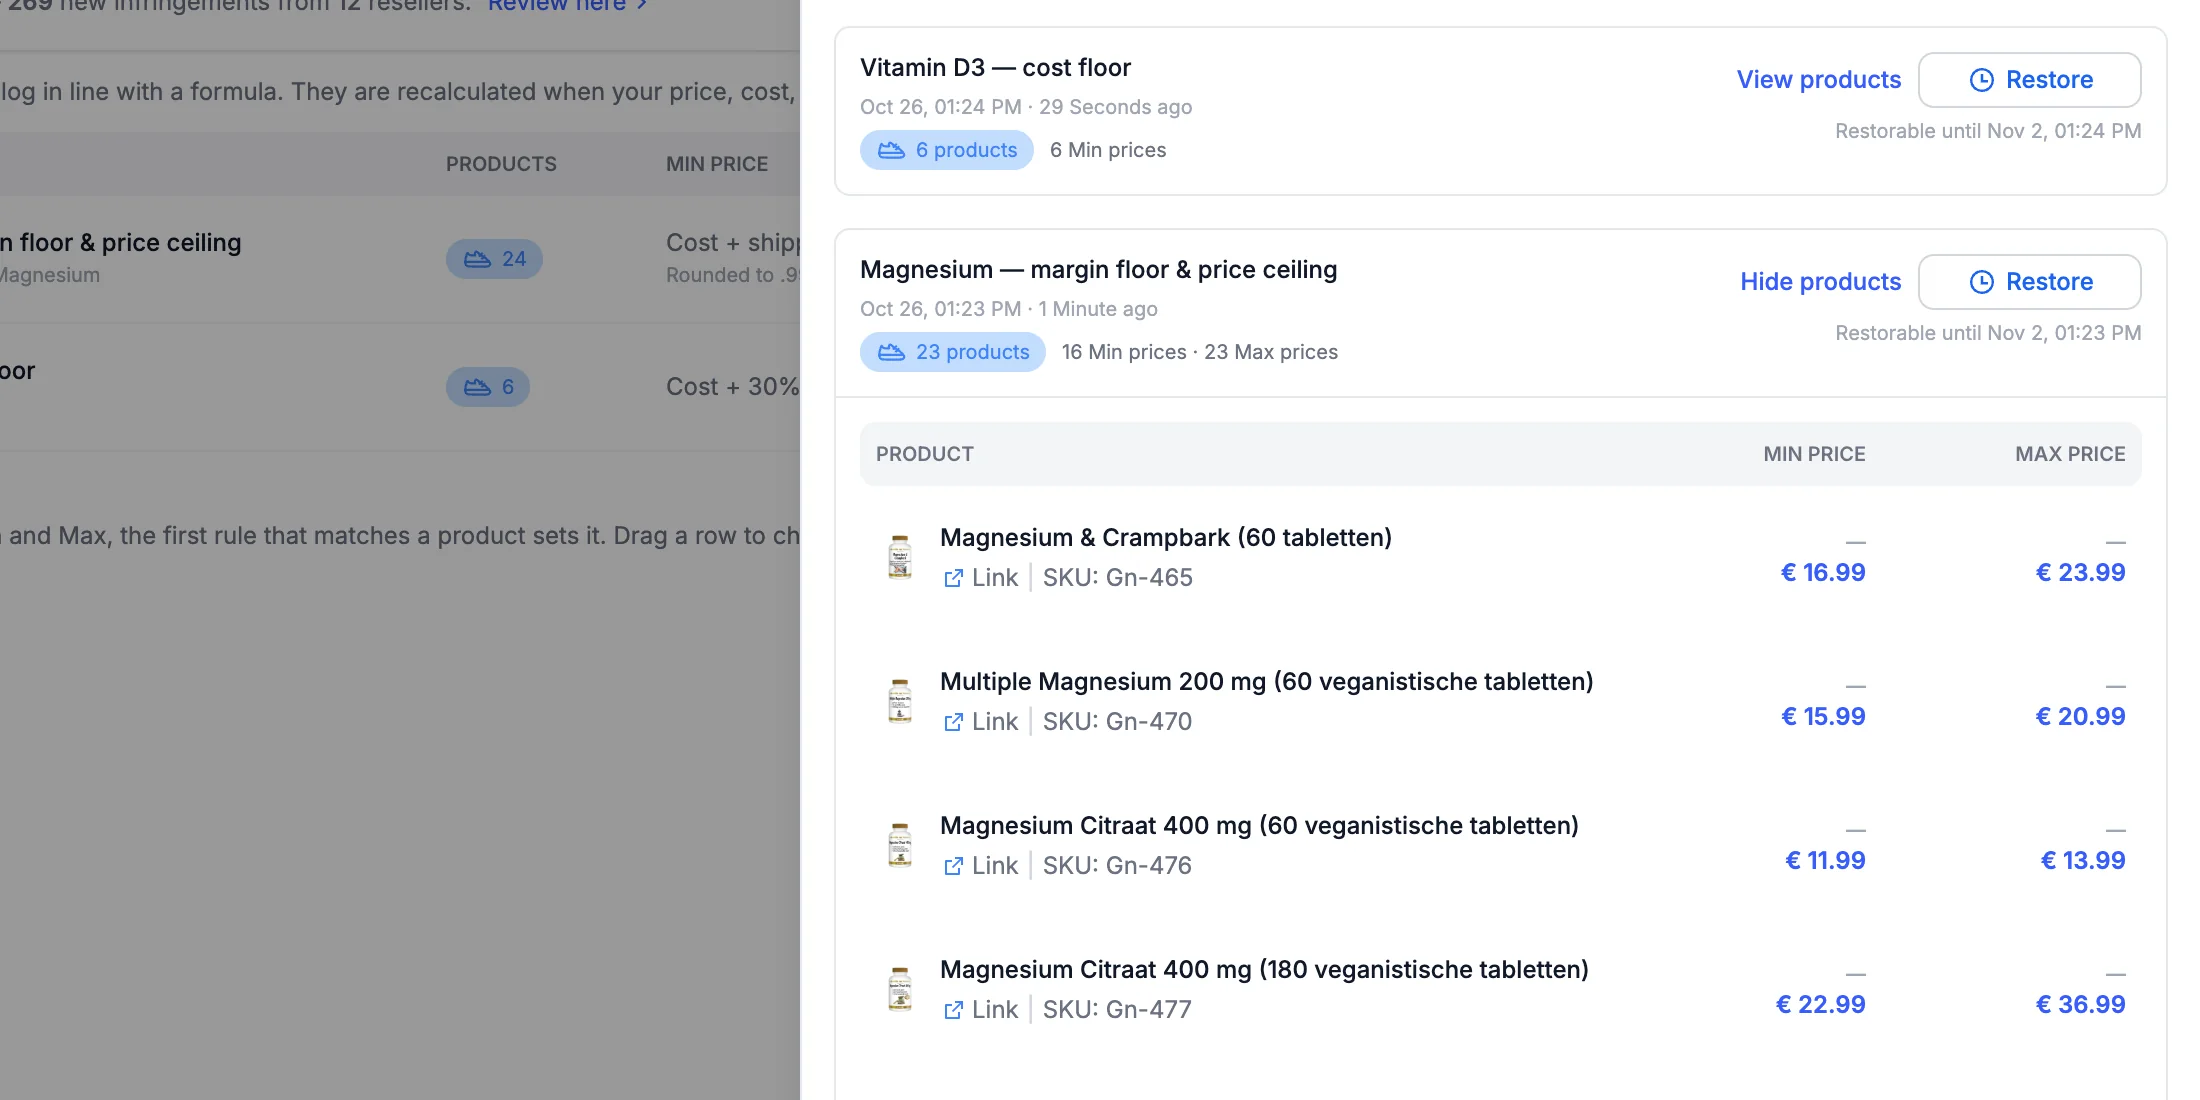The height and width of the screenshot is (1100, 2200).
Task: Click the clock icon in Magnesium Restore
Action: (x=1981, y=282)
